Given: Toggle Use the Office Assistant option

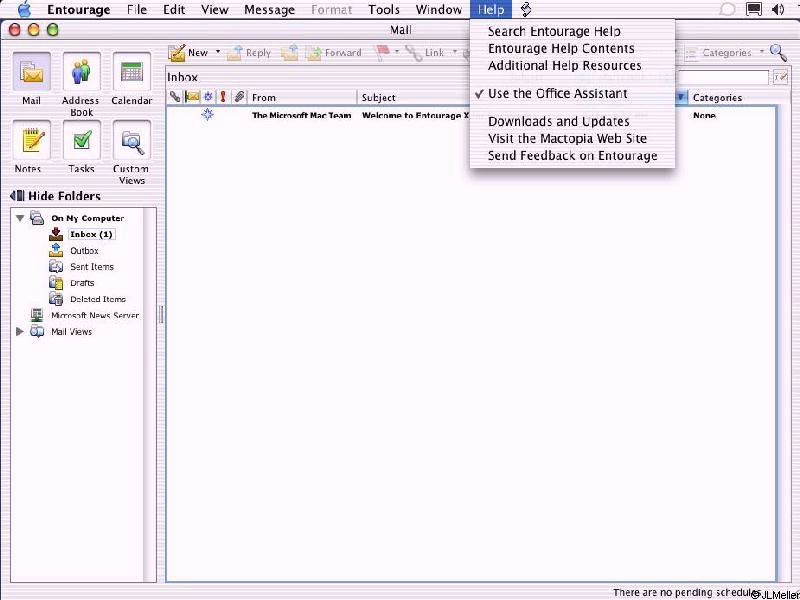Looking at the screenshot, I should pos(572,94).
